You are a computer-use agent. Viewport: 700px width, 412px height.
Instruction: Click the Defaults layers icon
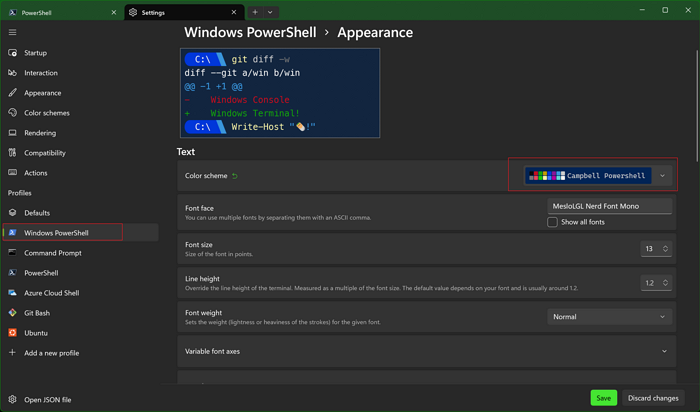point(12,212)
